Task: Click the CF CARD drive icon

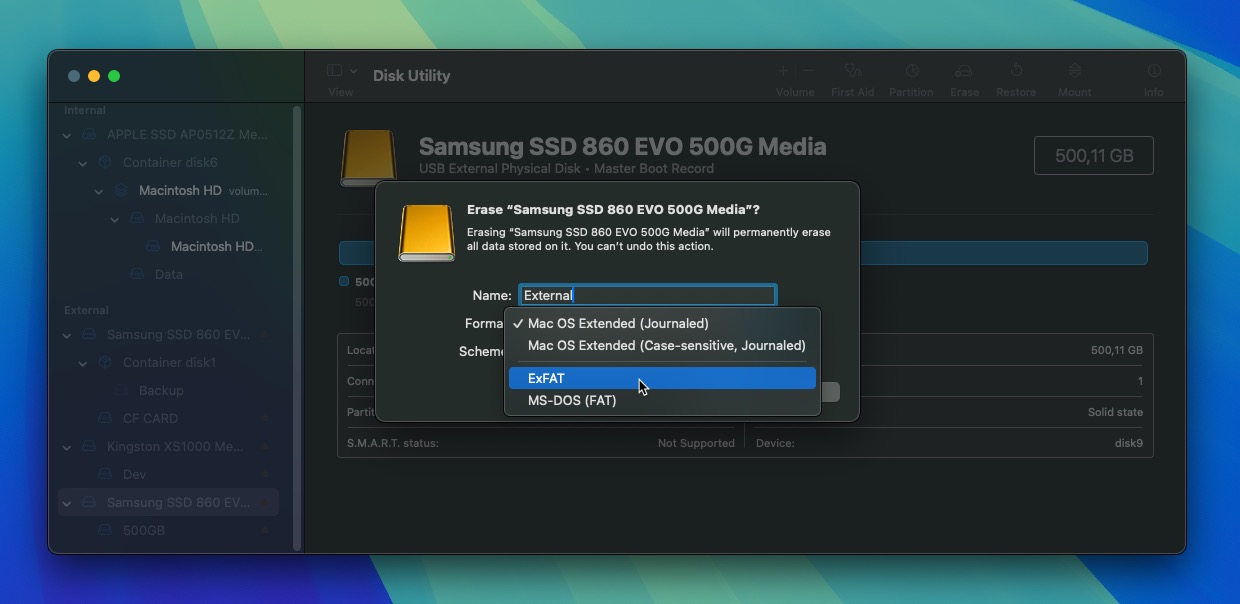Action: 105,419
